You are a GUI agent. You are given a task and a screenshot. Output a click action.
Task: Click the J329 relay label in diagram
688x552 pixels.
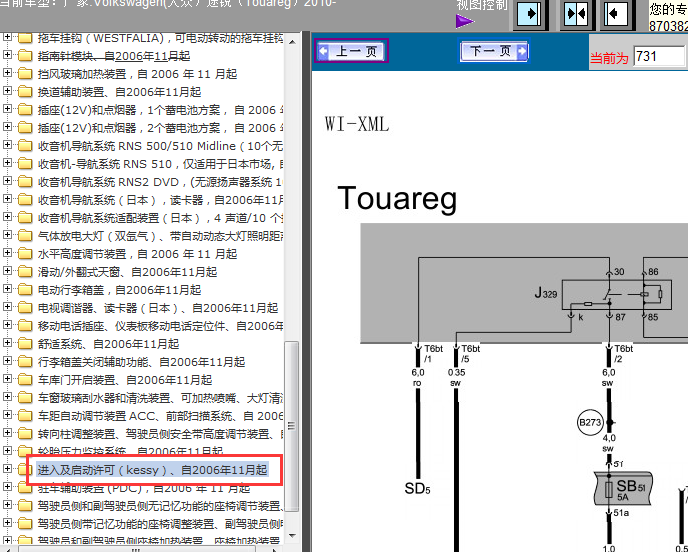tap(546, 293)
